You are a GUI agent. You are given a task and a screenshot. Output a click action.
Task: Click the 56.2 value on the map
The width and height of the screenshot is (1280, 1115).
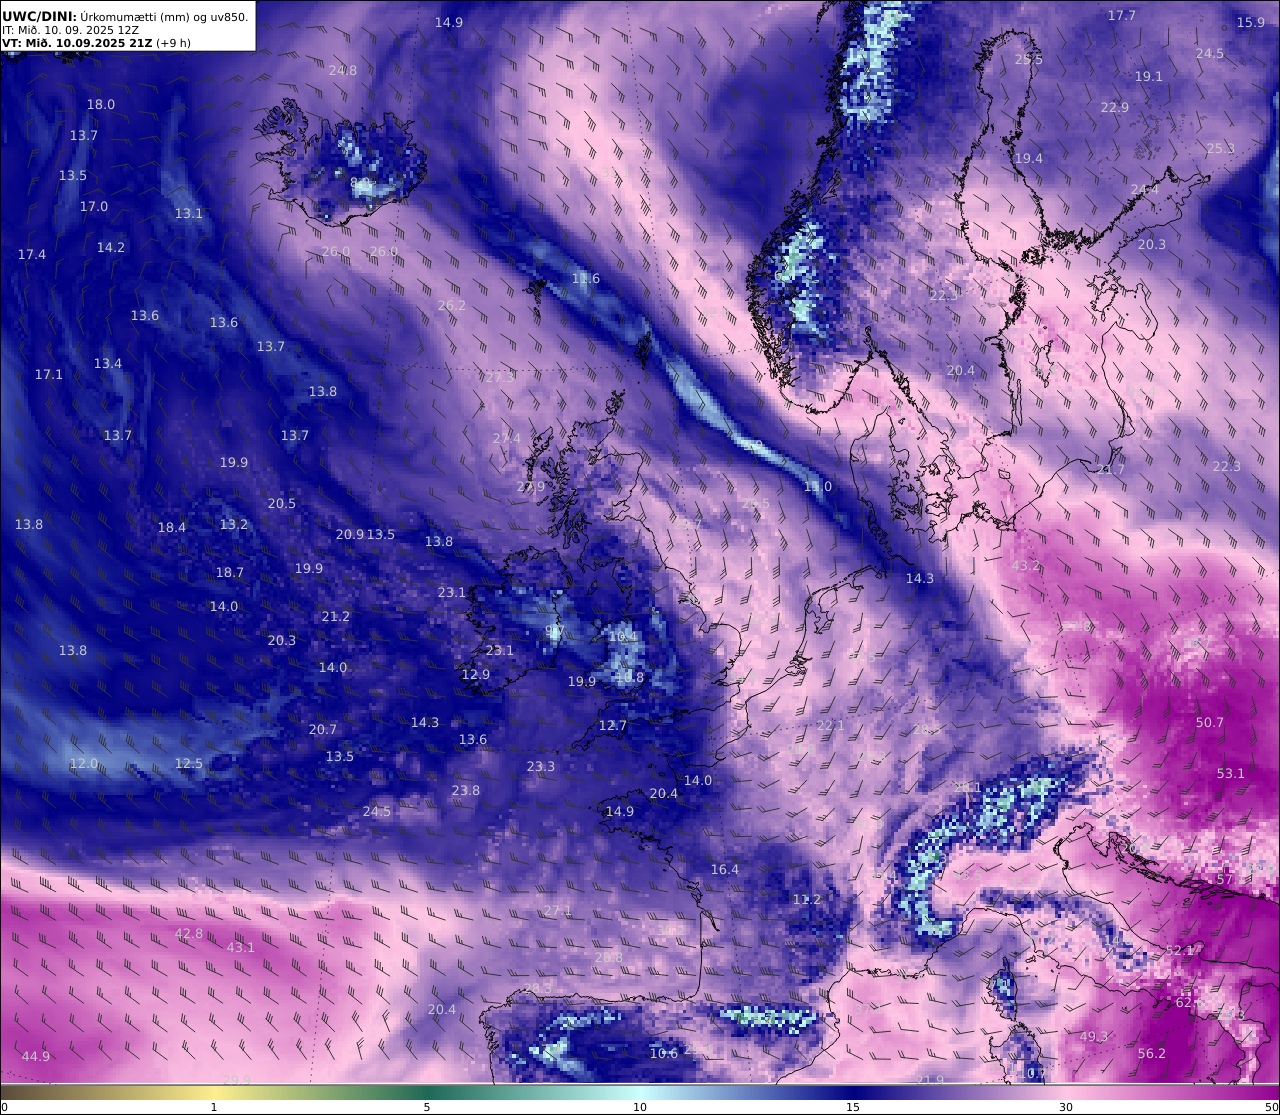tap(1152, 1054)
